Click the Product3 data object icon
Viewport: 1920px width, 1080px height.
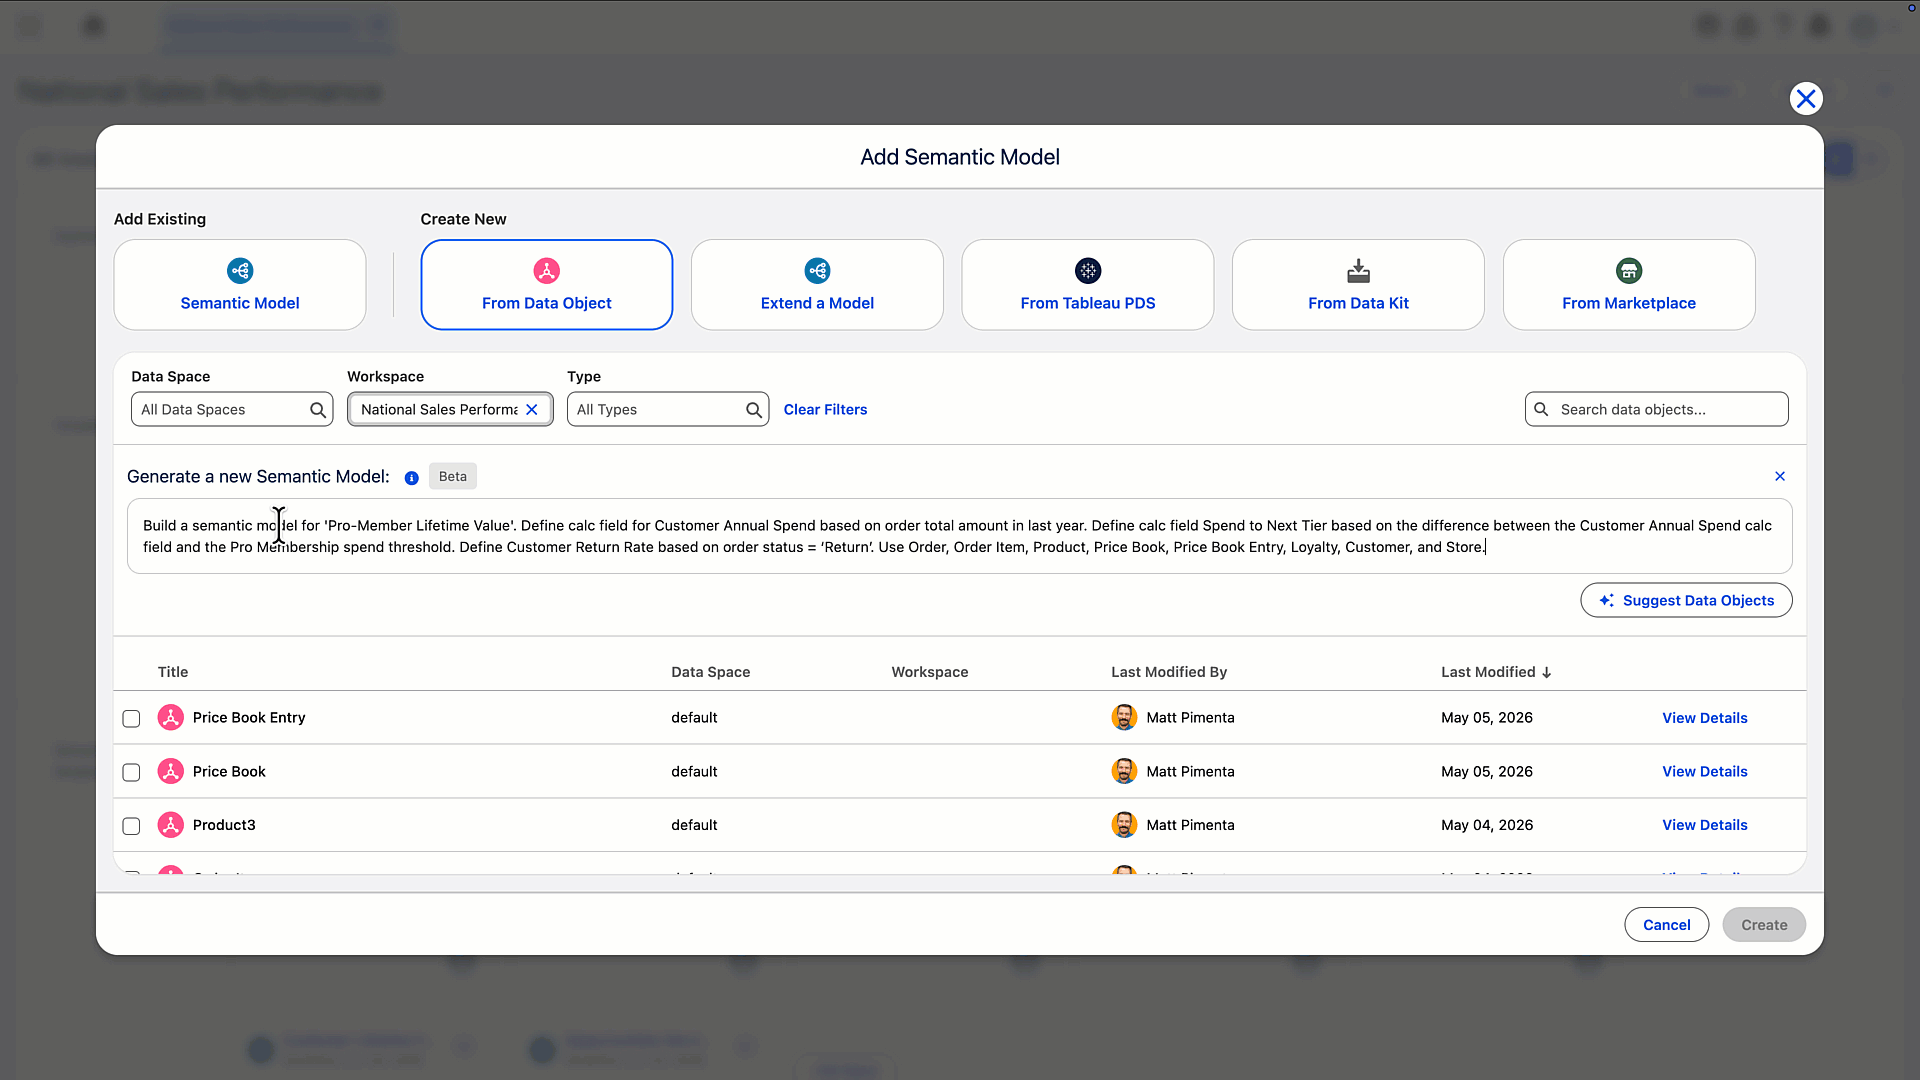pos(171,825)
